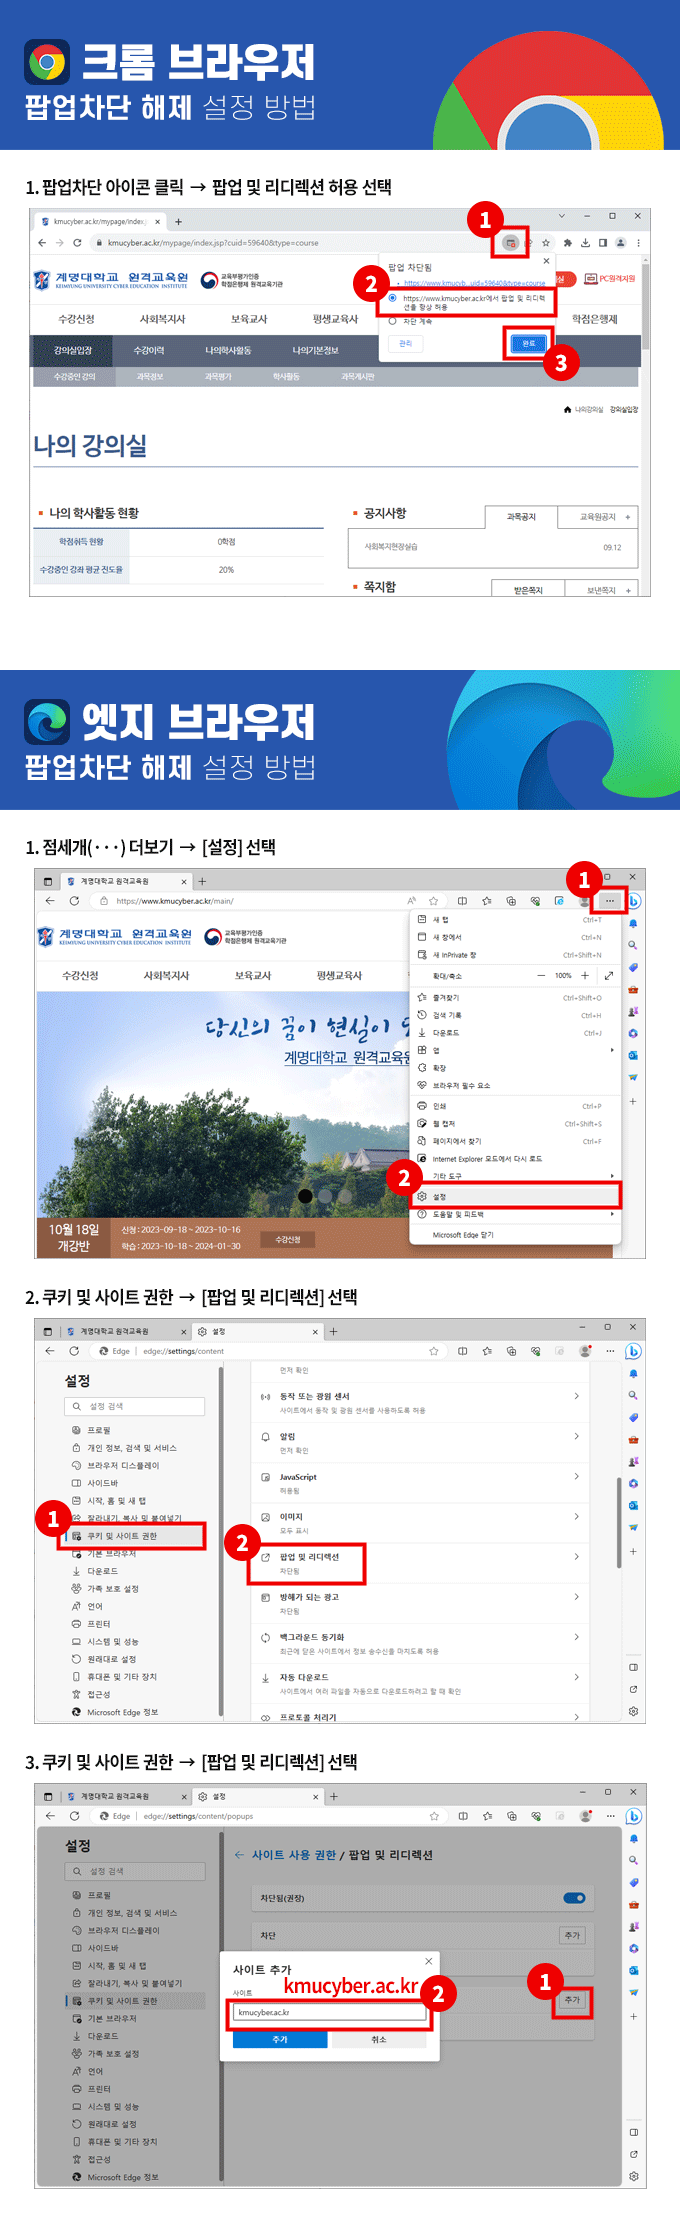Close the 사이트 추가 dialog with X
The image size is (680, 2230).
[429, 1961]
